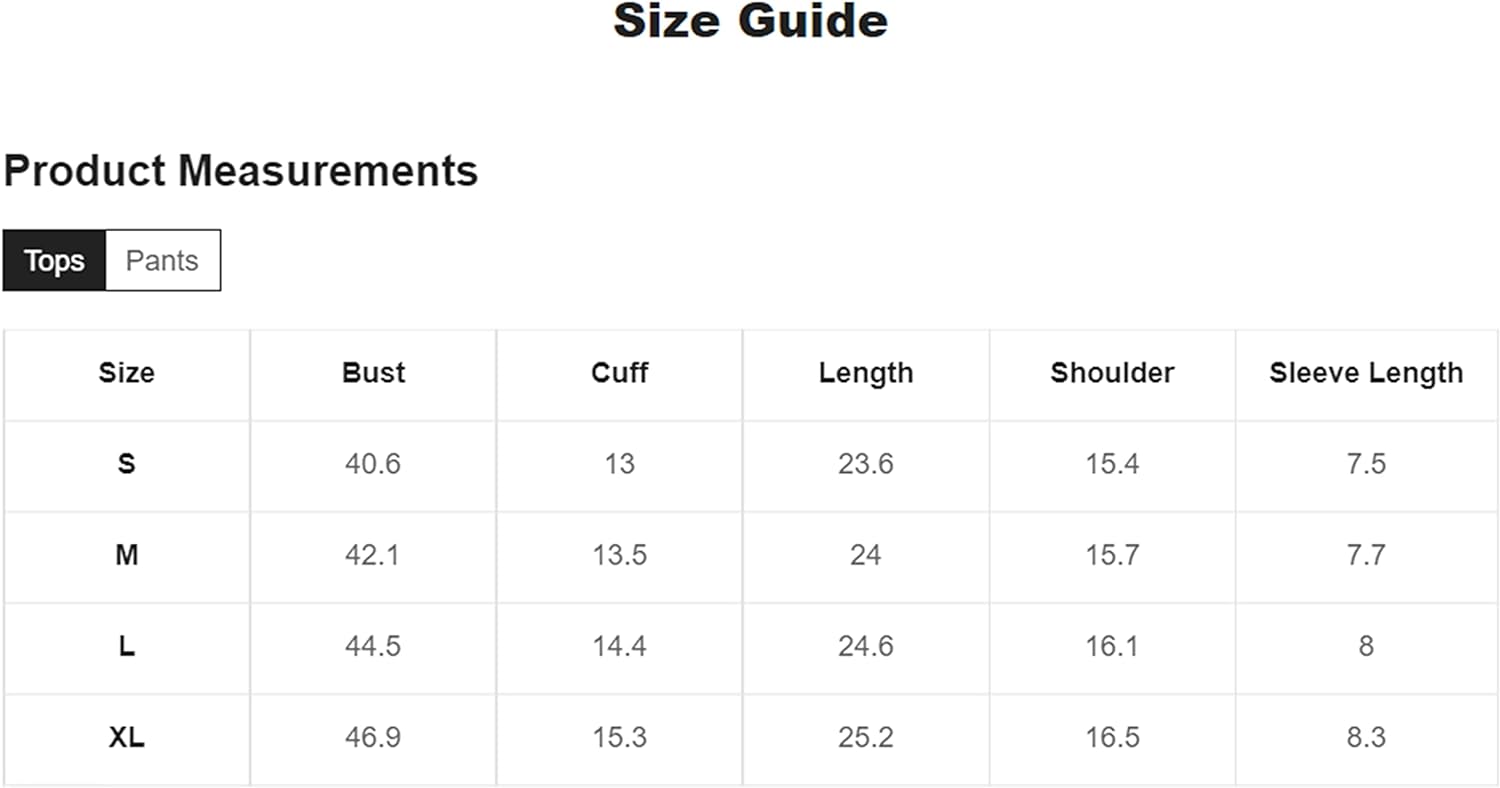Viewport: 1500px width, 788px height.
Task: Click the Size Guide title
Action: 750,22
